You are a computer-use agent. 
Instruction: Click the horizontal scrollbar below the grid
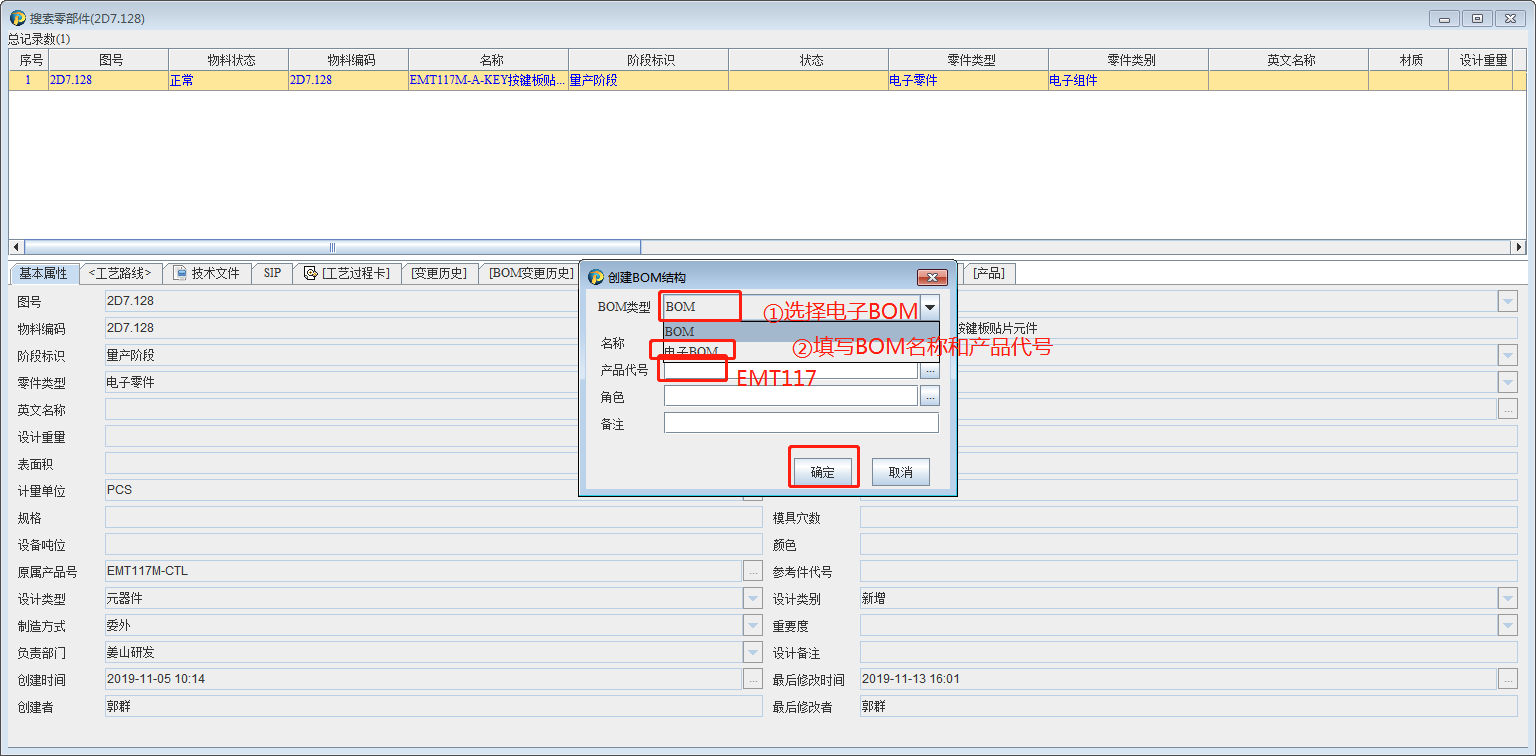click(x=330, y=246)
